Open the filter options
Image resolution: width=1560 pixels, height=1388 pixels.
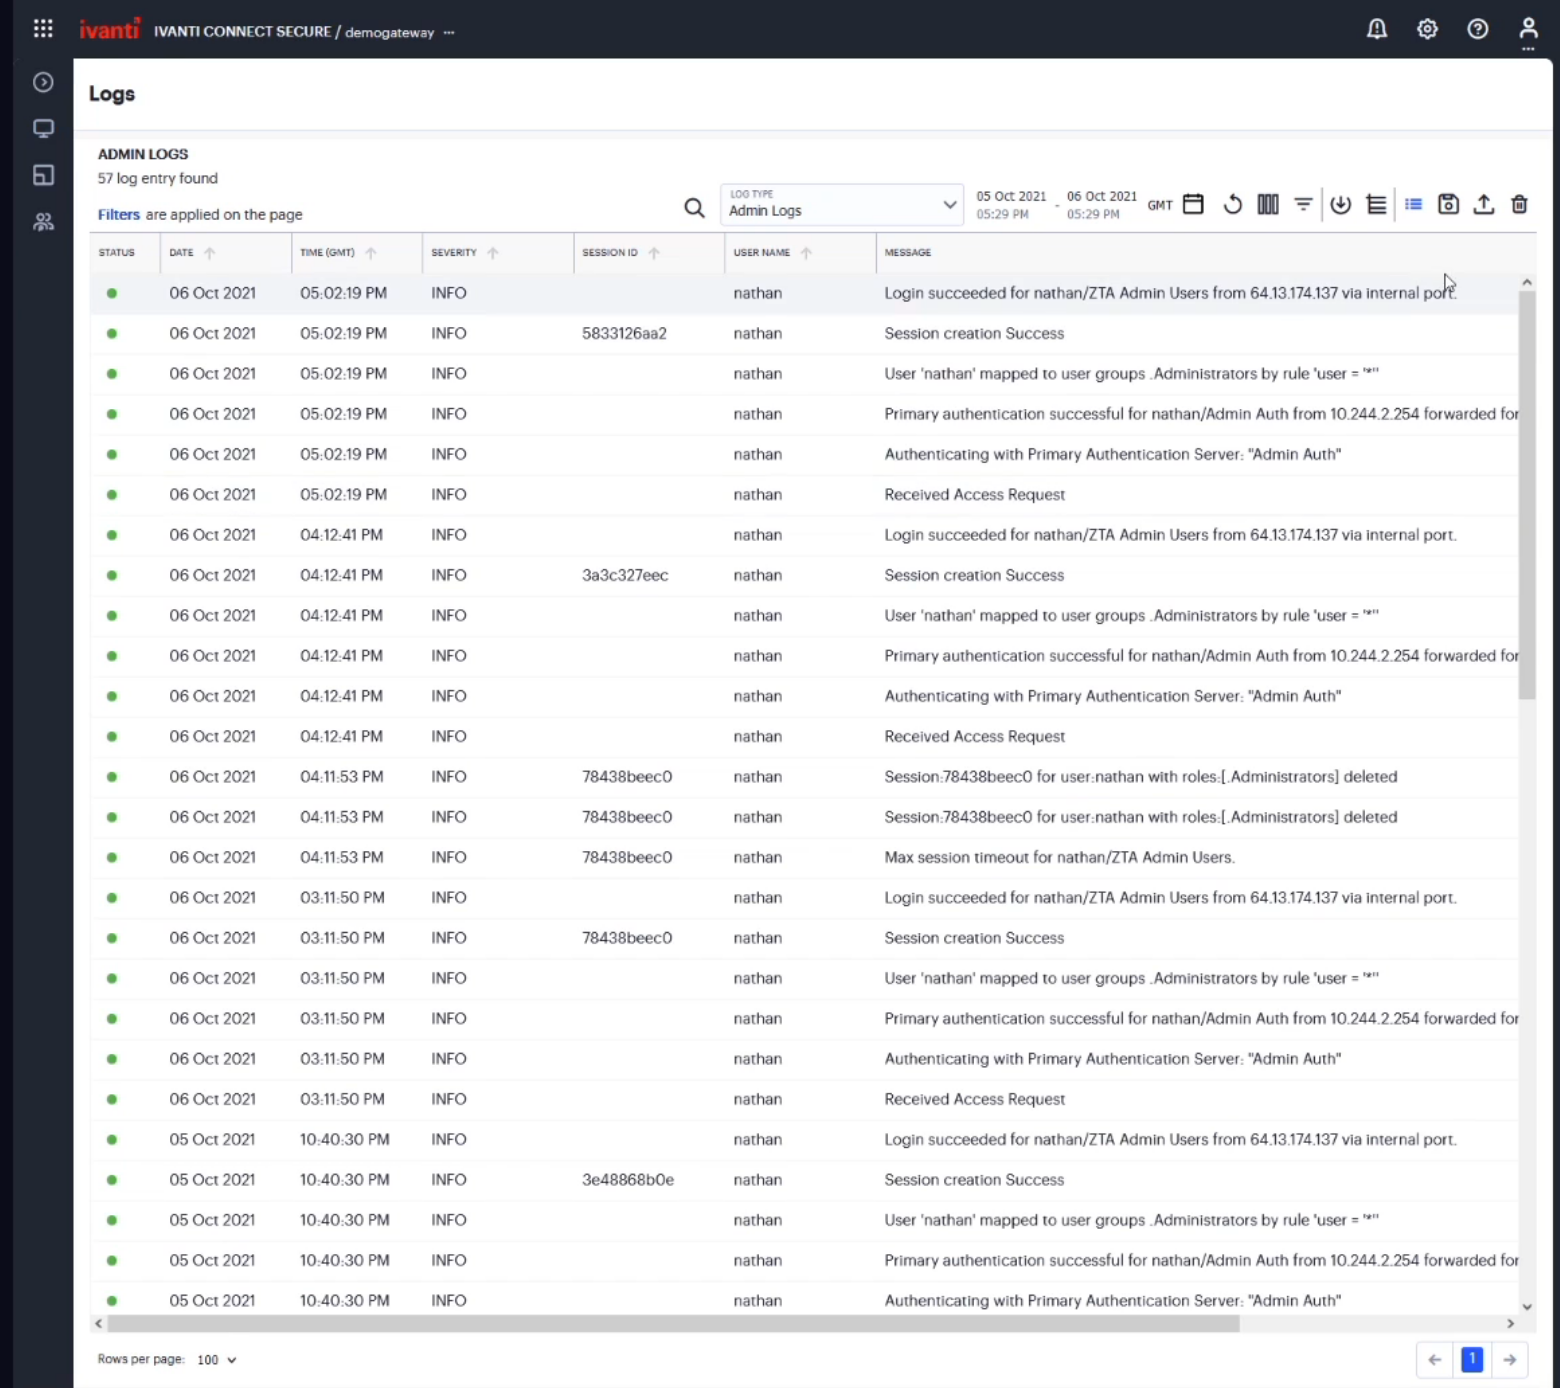point(1303,204)
